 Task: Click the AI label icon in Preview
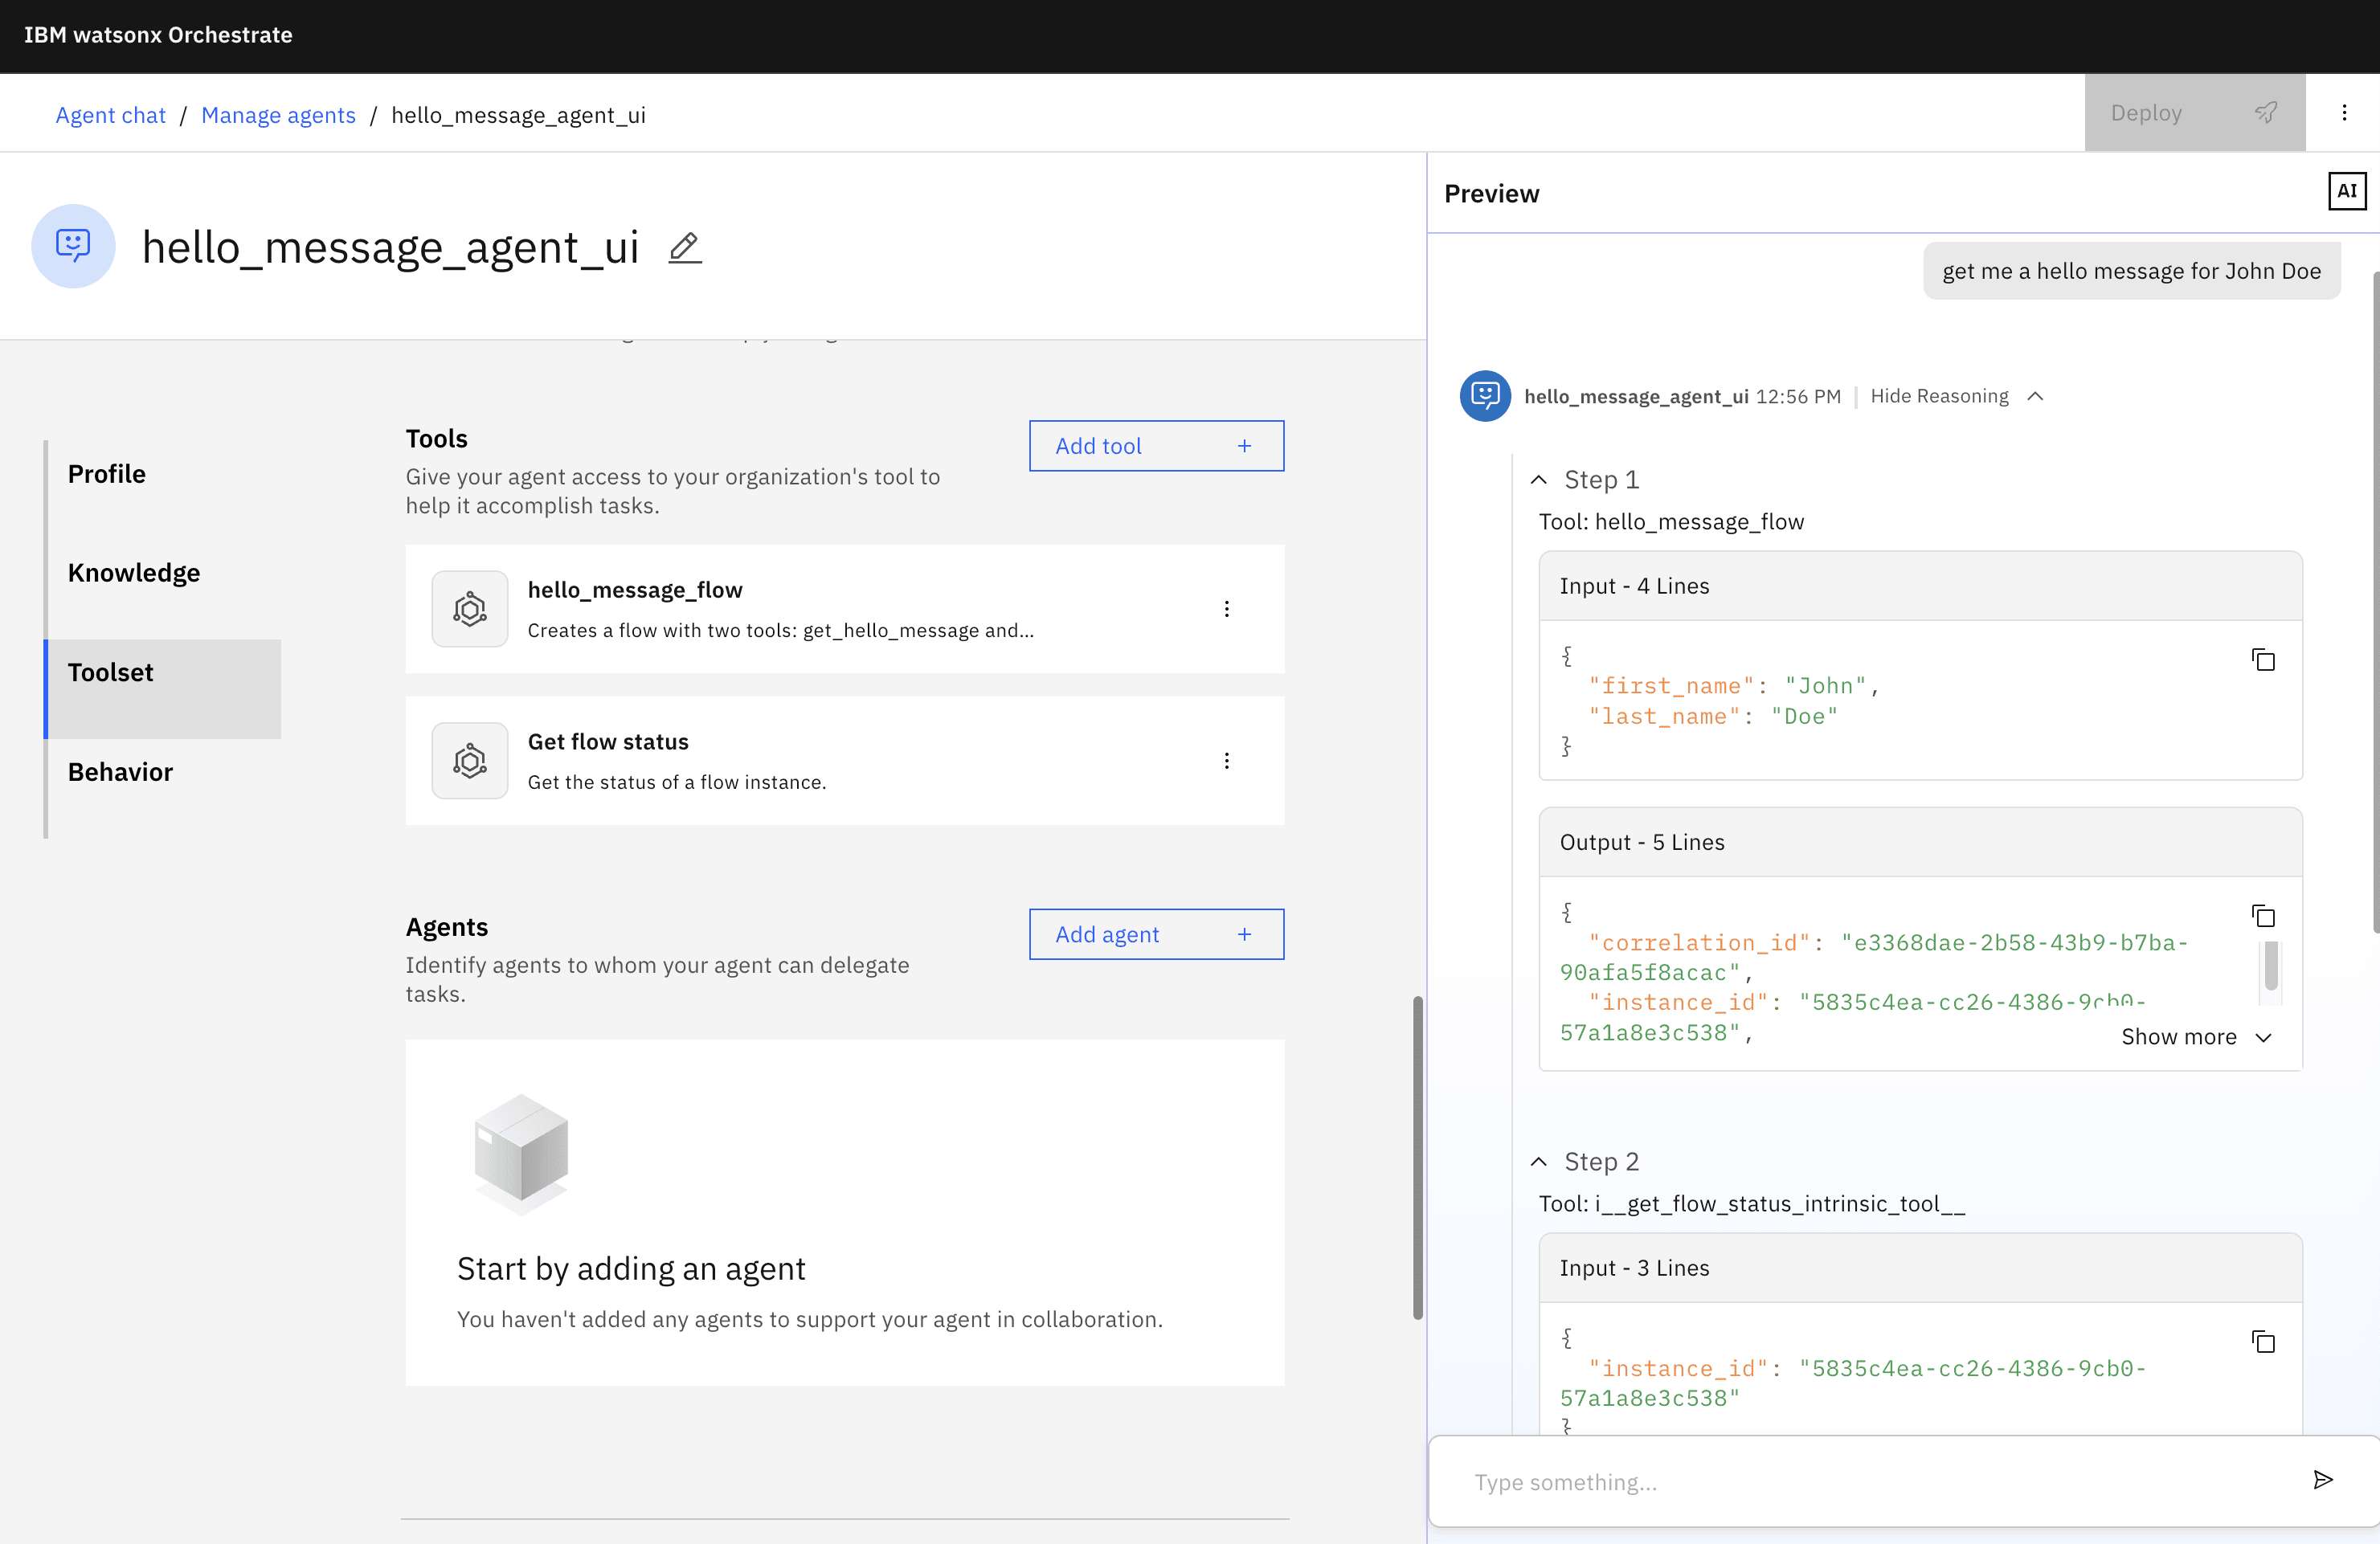point(2346,192)
